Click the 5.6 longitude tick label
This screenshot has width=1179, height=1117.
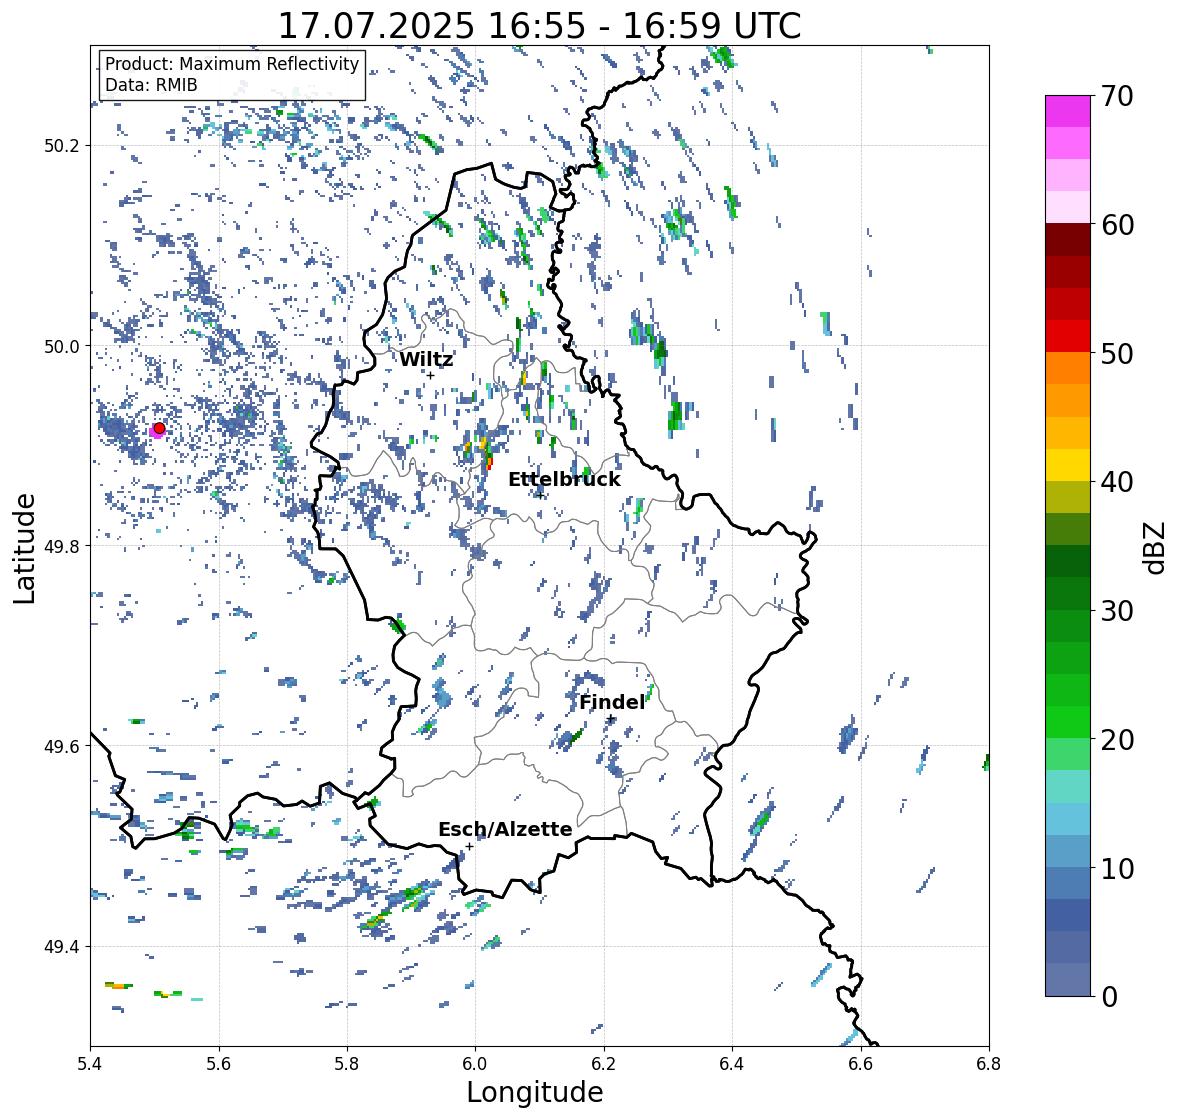click(x=219, y=1064)
